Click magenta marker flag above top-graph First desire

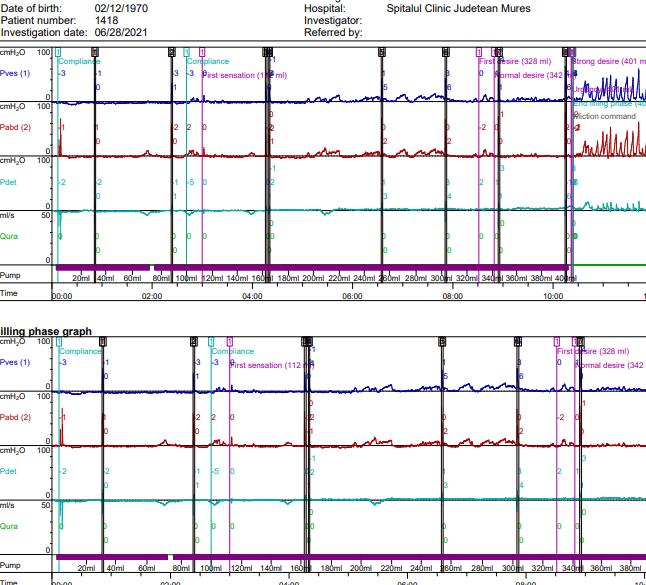[478, 52]
